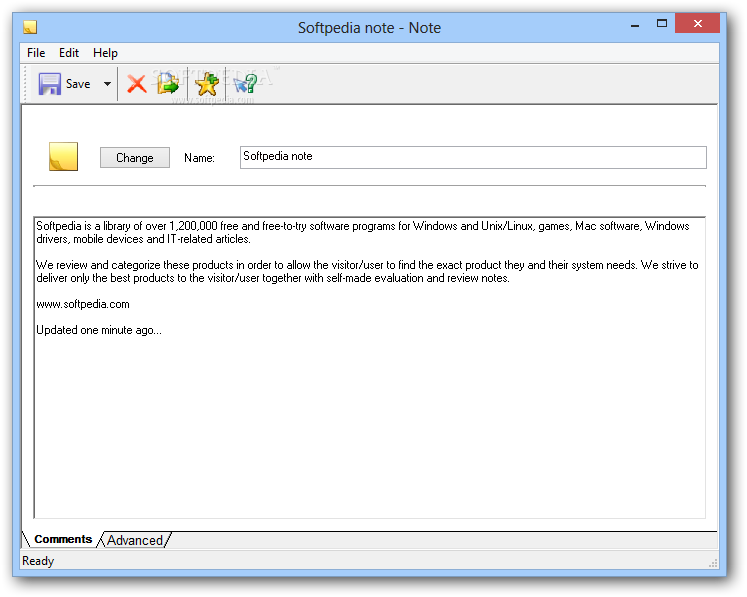This screenshot has width=747, height=597.
Task: Click the Ready status bar text
Action: point(38,561)
